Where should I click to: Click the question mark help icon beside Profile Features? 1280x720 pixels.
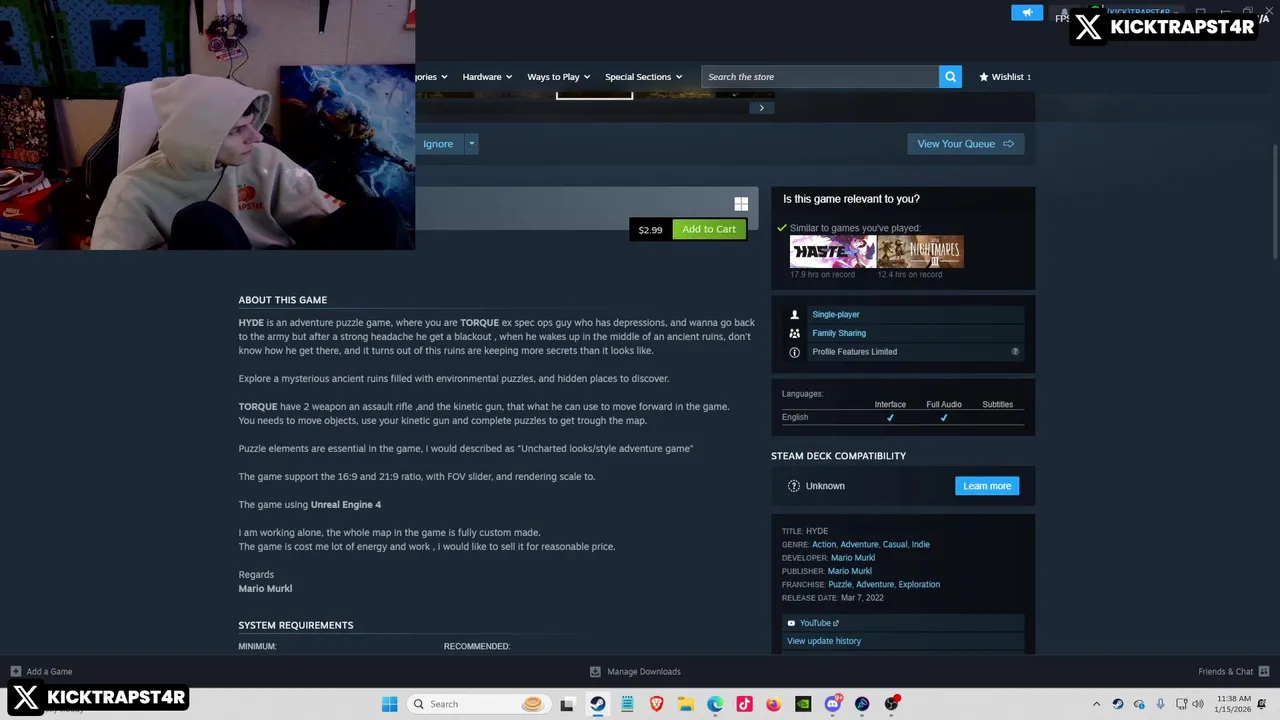pos(1015,352)
